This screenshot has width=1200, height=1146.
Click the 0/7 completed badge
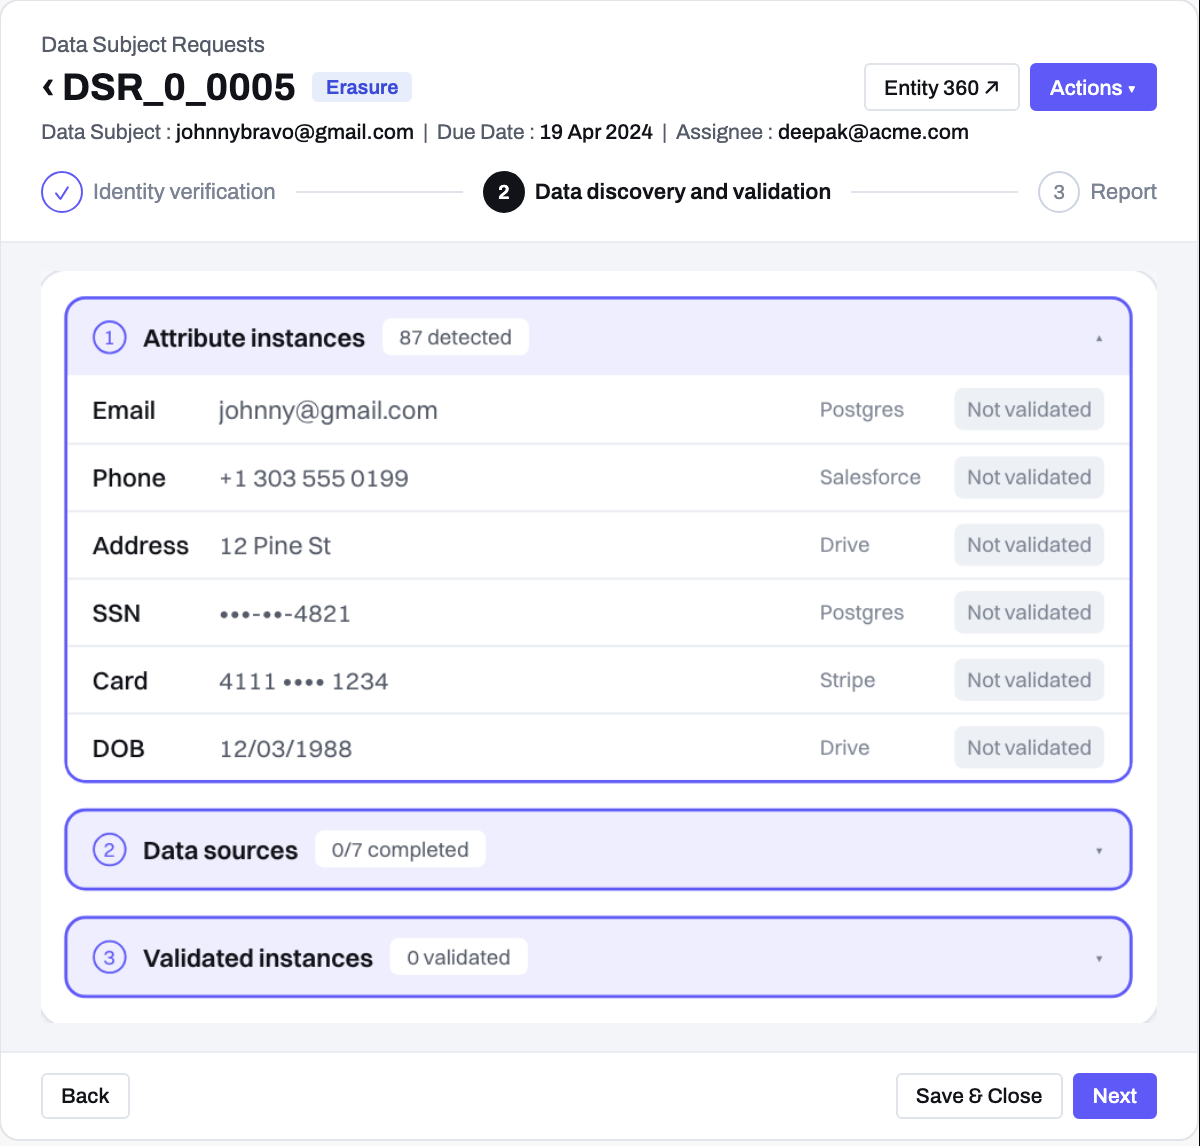[x=400, y=850]
